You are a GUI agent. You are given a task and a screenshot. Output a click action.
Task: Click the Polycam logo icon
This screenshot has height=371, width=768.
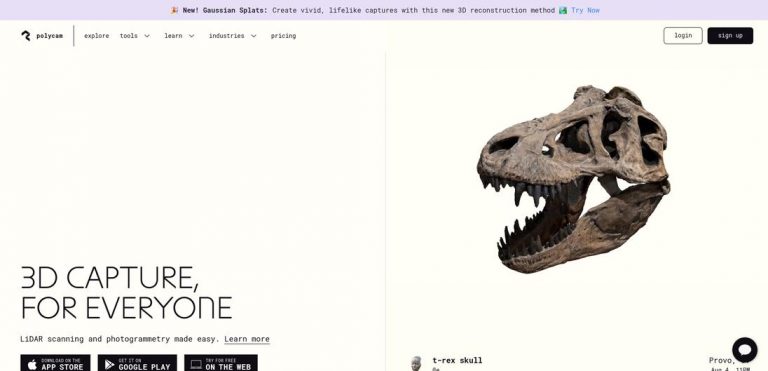[26, 36]
